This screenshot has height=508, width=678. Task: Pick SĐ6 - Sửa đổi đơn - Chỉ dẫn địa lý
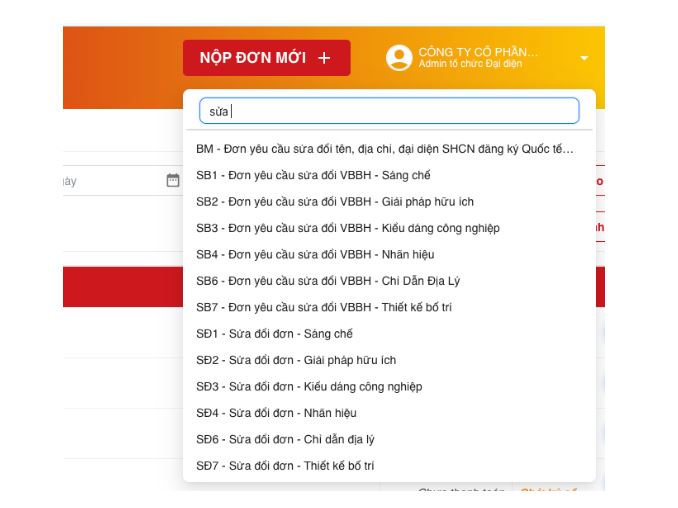click(285, 439)
